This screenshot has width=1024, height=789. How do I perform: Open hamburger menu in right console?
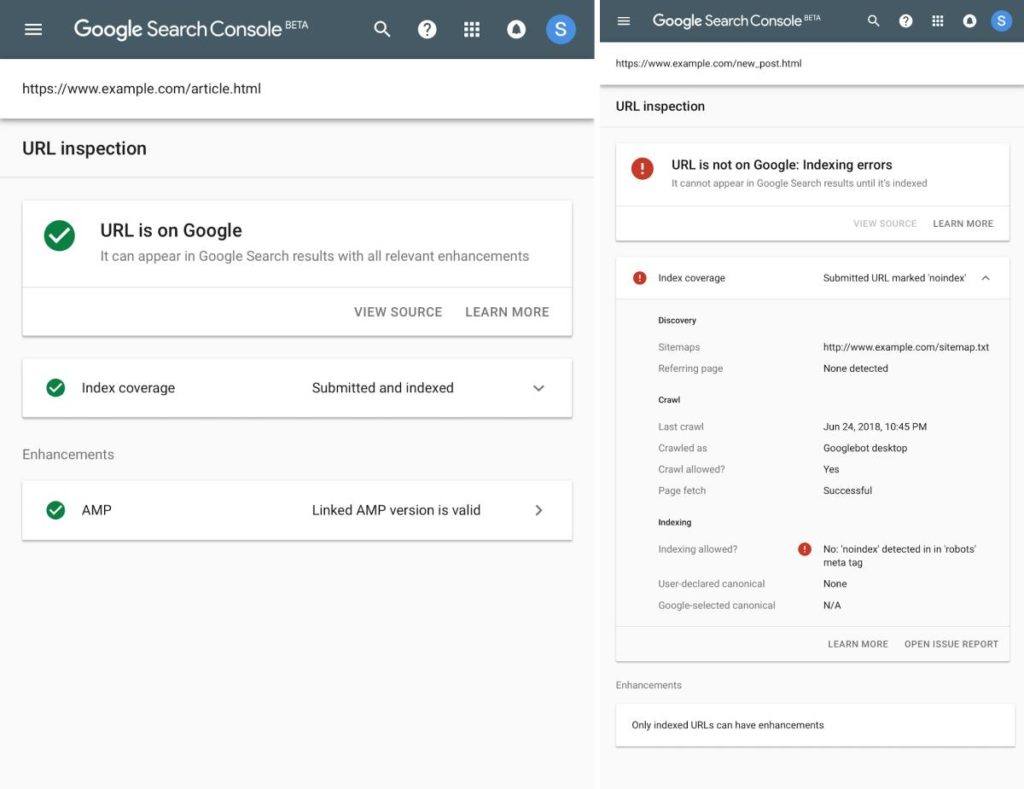point(624,21)
